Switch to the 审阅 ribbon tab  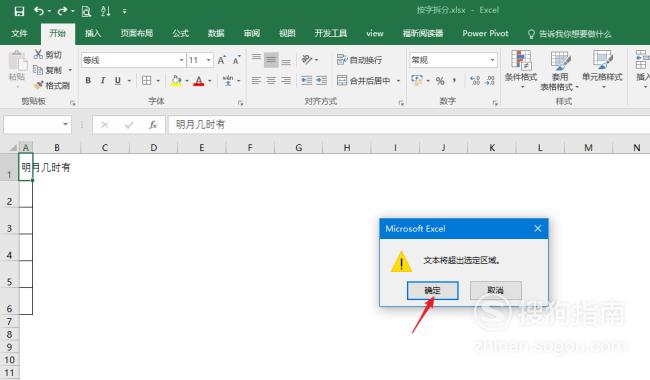pos(252,34)
